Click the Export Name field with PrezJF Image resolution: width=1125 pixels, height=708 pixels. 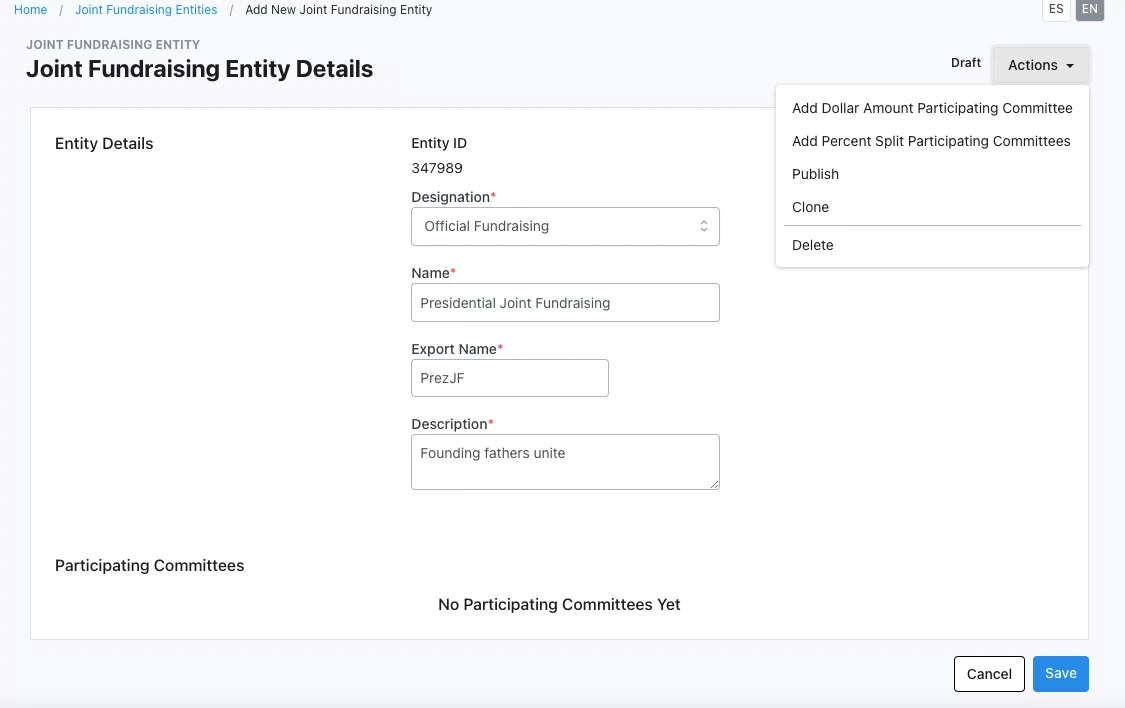coord(510,378)
